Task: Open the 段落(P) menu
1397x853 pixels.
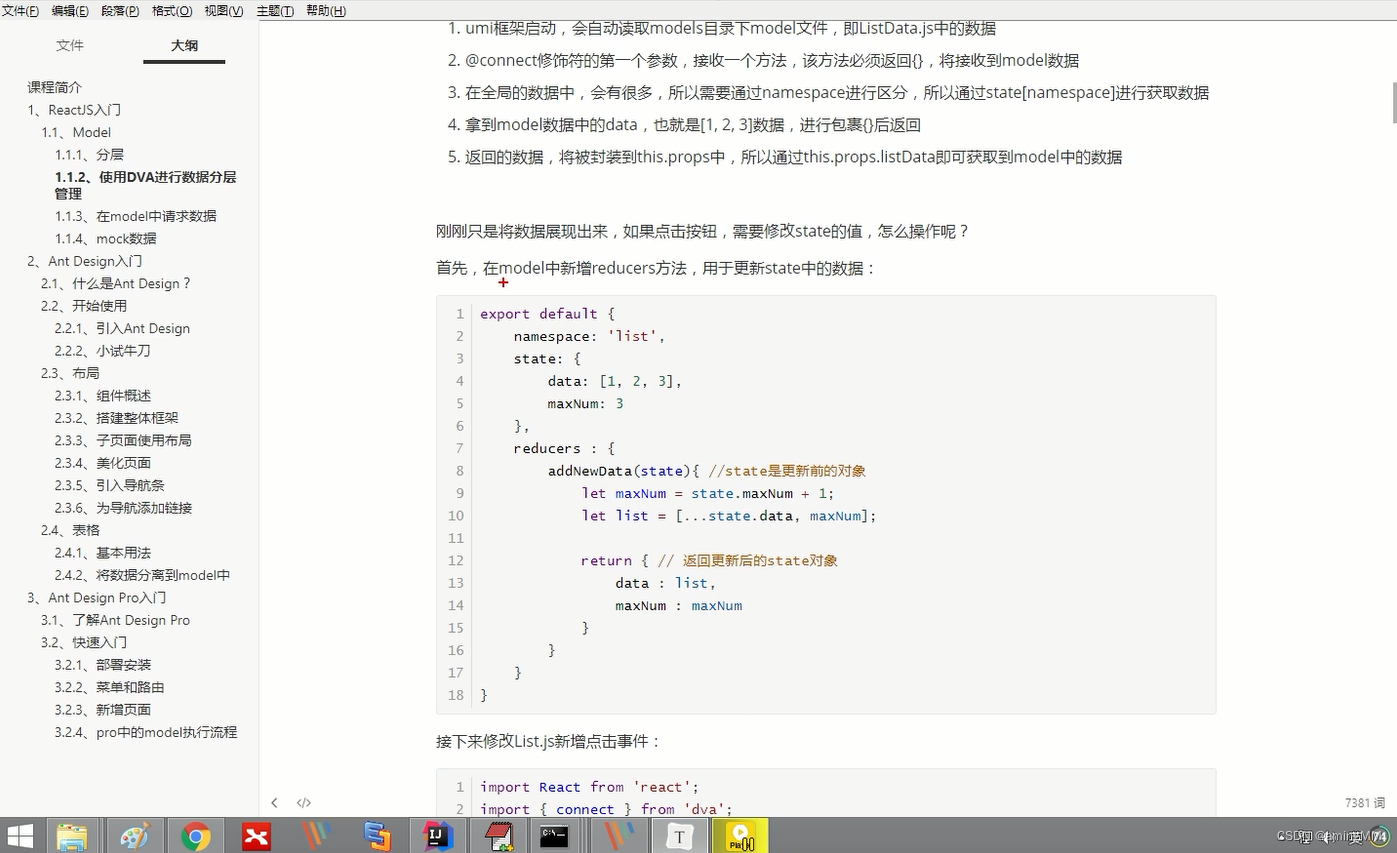Action: [120, 11]
